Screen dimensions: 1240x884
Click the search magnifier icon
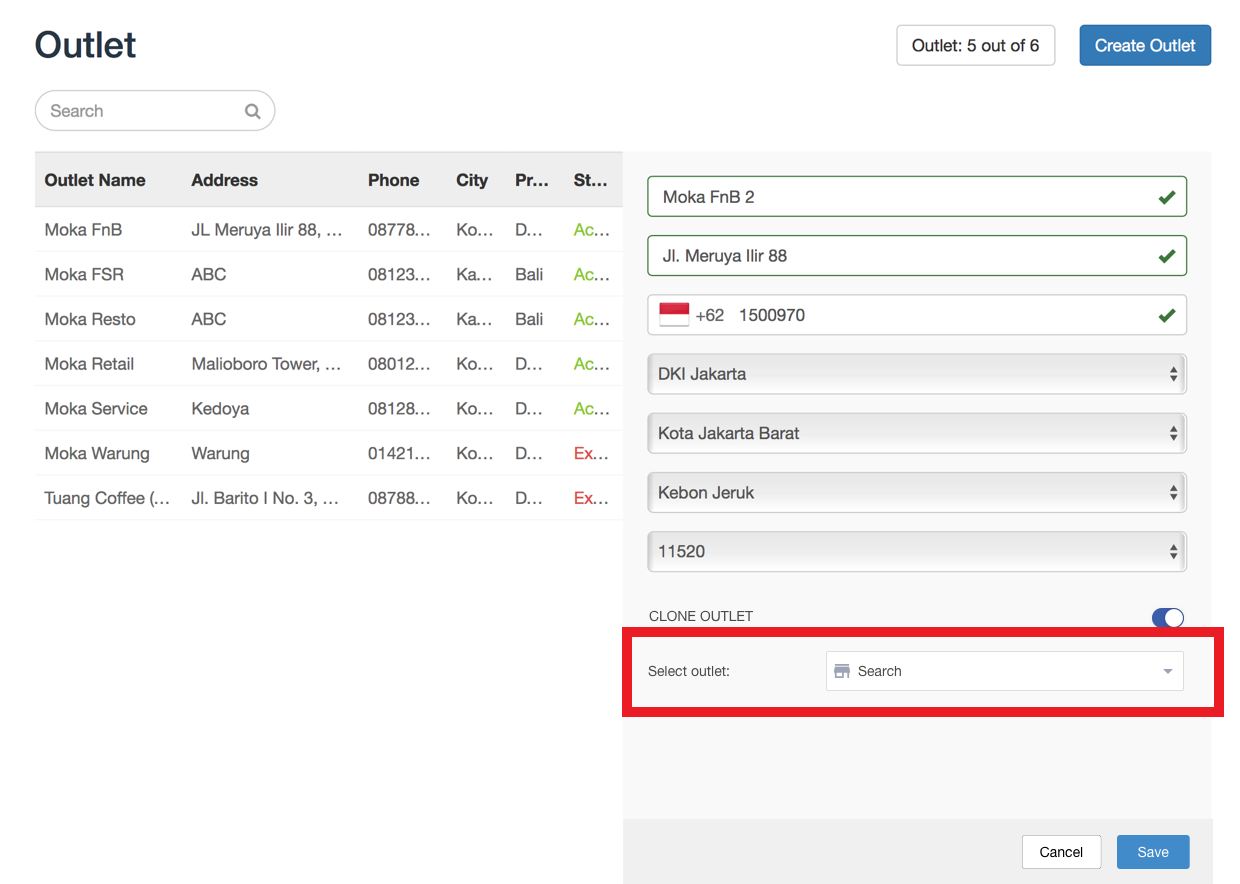[x=252, y=111]
